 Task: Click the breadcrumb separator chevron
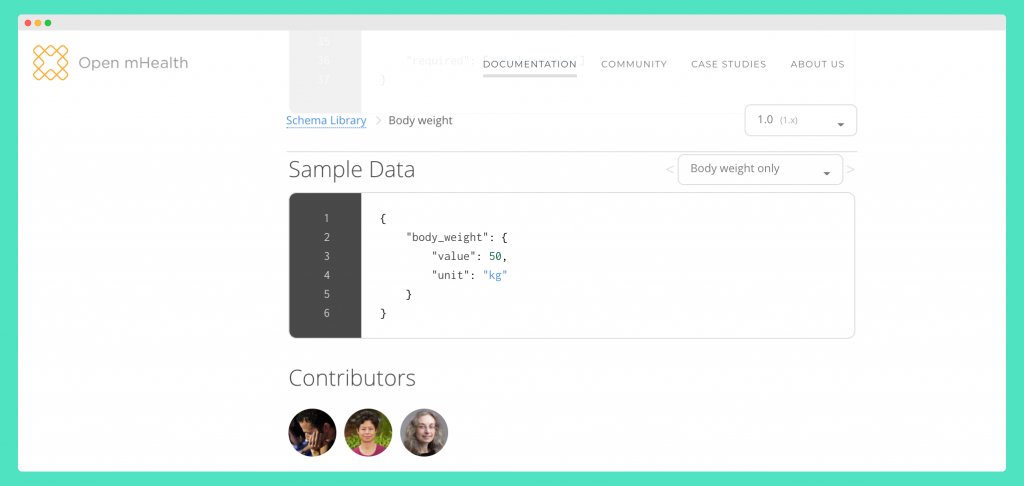[x=378, y=121]
